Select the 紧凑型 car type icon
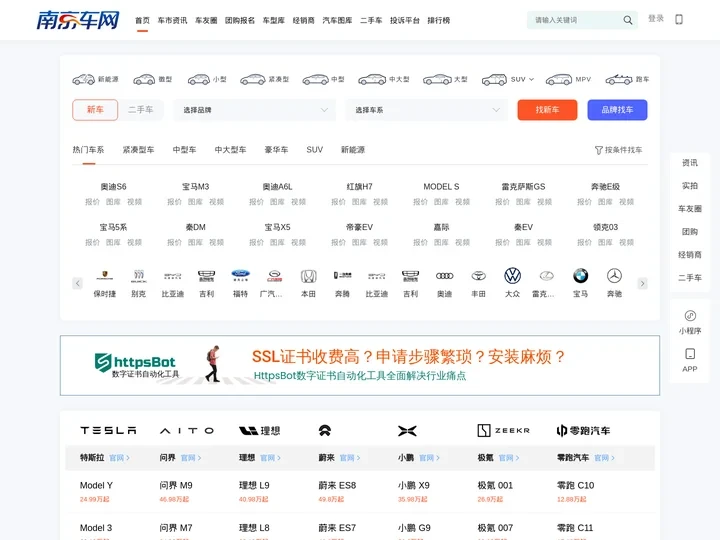The image size is (720, 540). 253,79
